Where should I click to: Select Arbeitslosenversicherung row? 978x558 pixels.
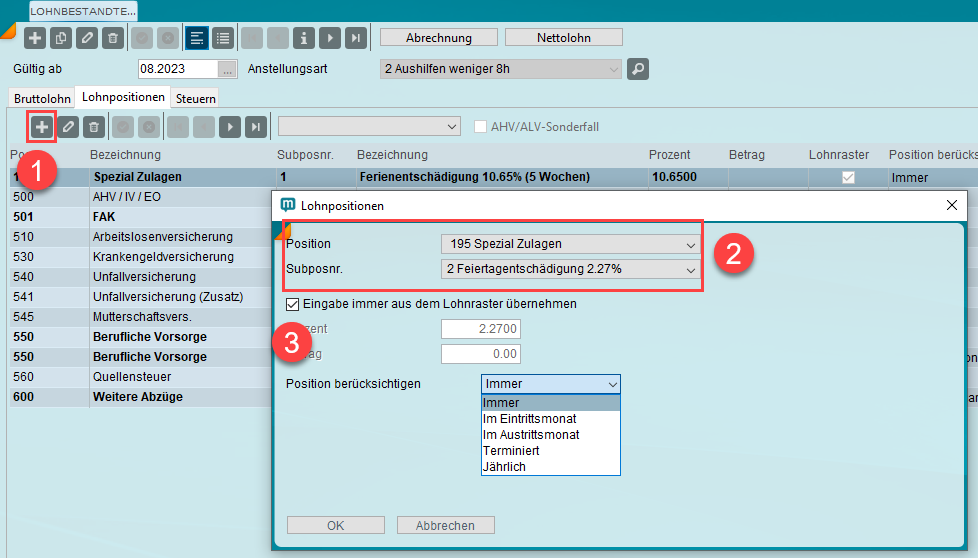click(140, 237)
